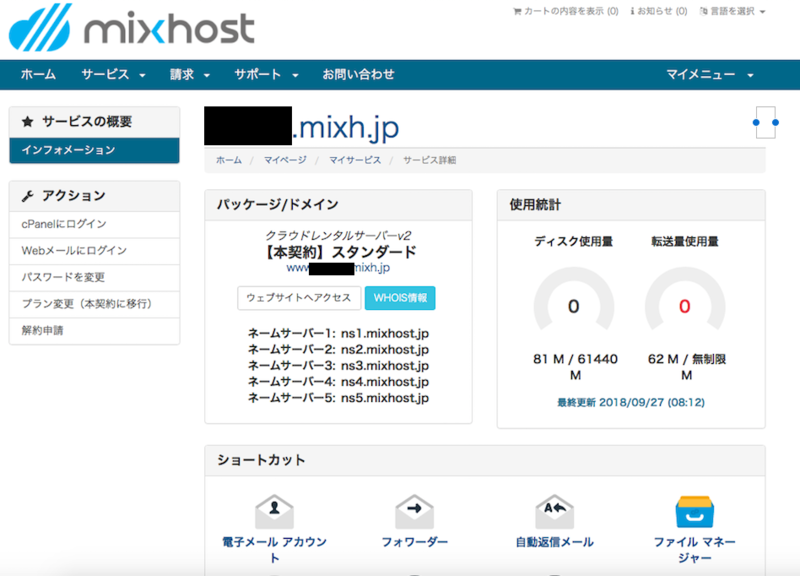Click ネームサーバー3: ns3.mixhost.jp text
800x576 pixels.
(x=338, y=366)
